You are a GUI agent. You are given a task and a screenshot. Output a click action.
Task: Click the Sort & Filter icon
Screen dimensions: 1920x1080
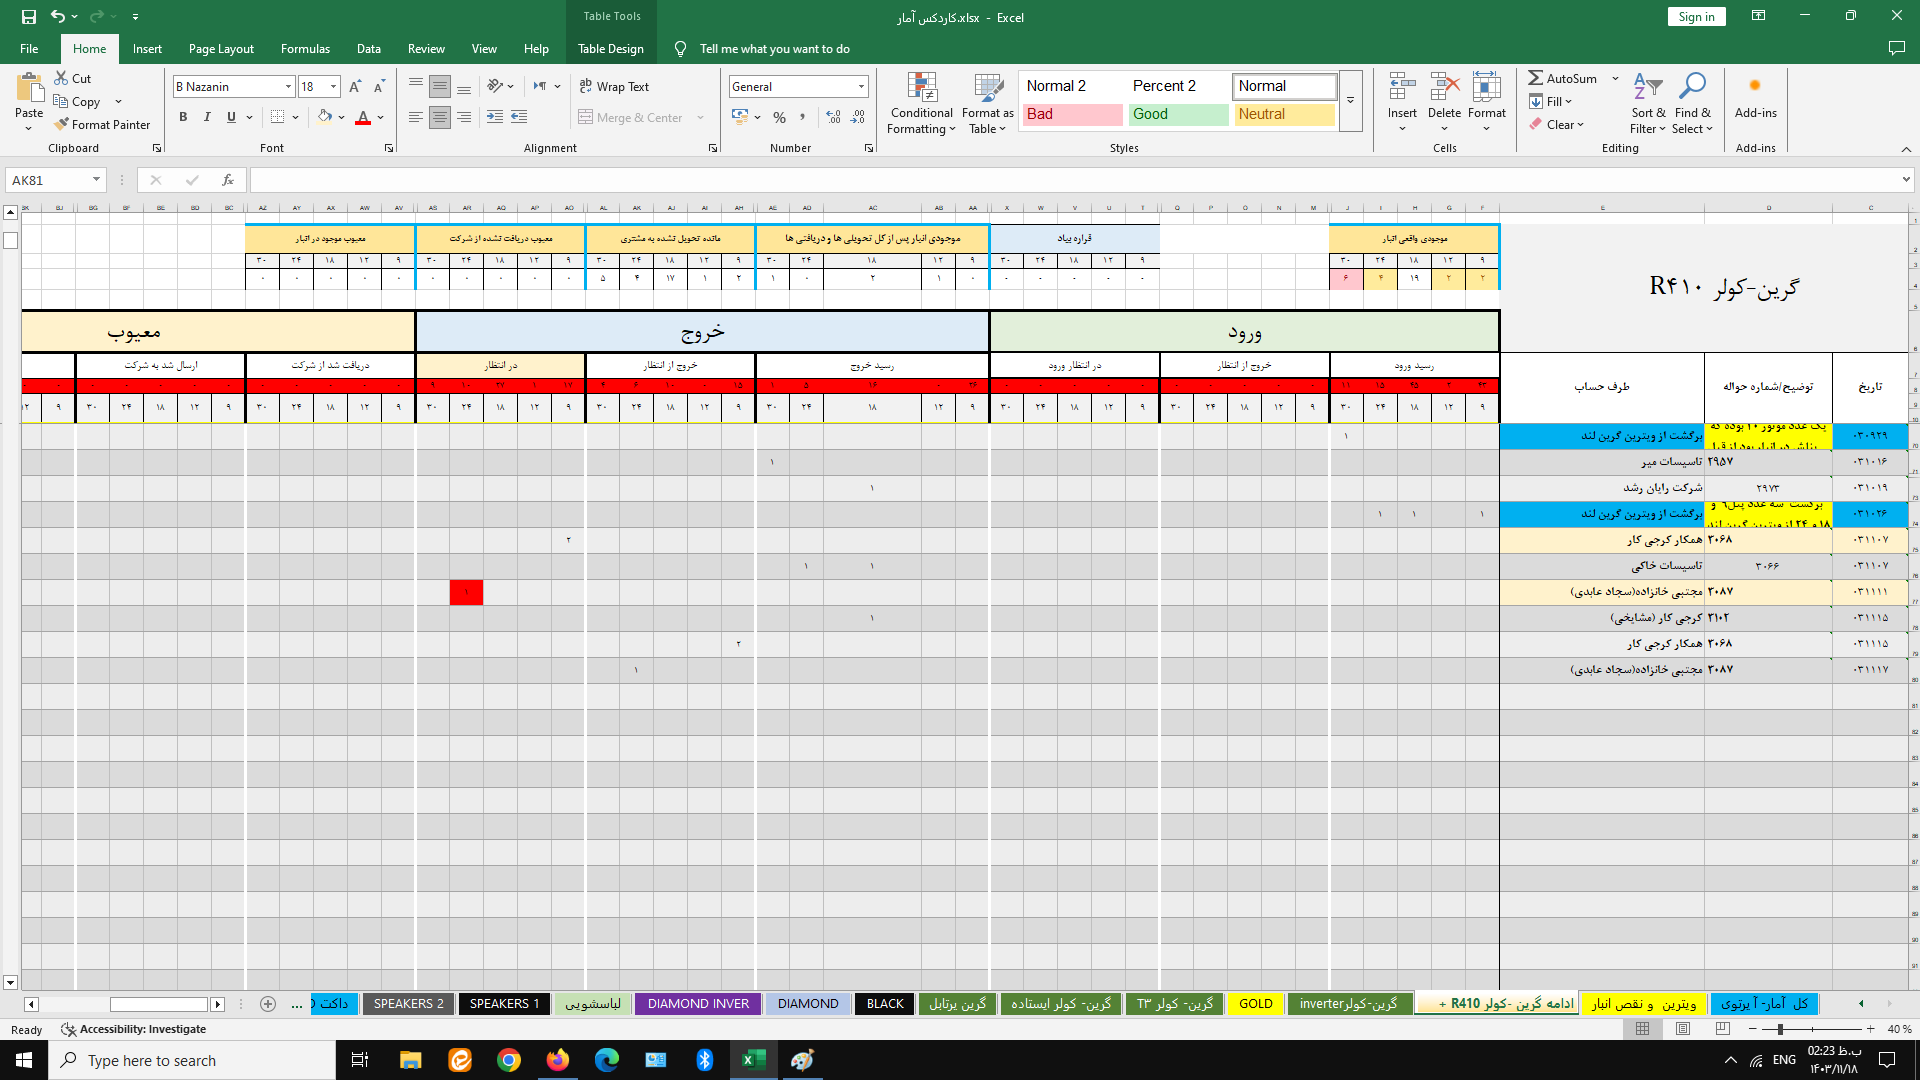pyautogui.click(x=1647, y=87)
